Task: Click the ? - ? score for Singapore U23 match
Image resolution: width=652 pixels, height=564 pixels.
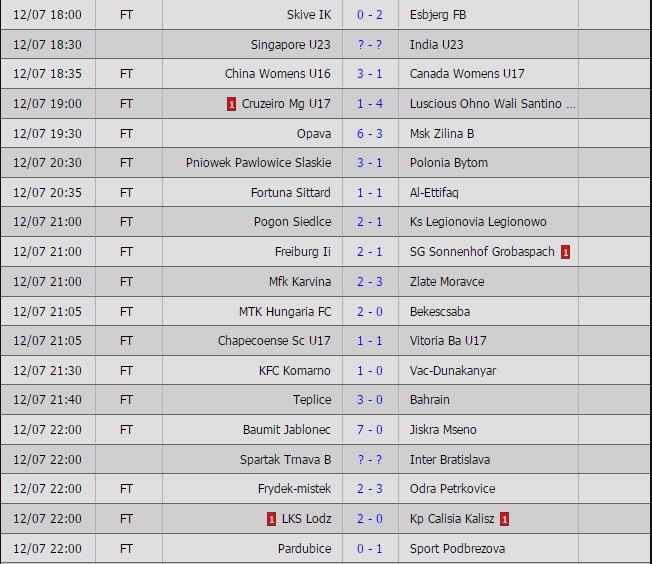Action: pos(369,45)
